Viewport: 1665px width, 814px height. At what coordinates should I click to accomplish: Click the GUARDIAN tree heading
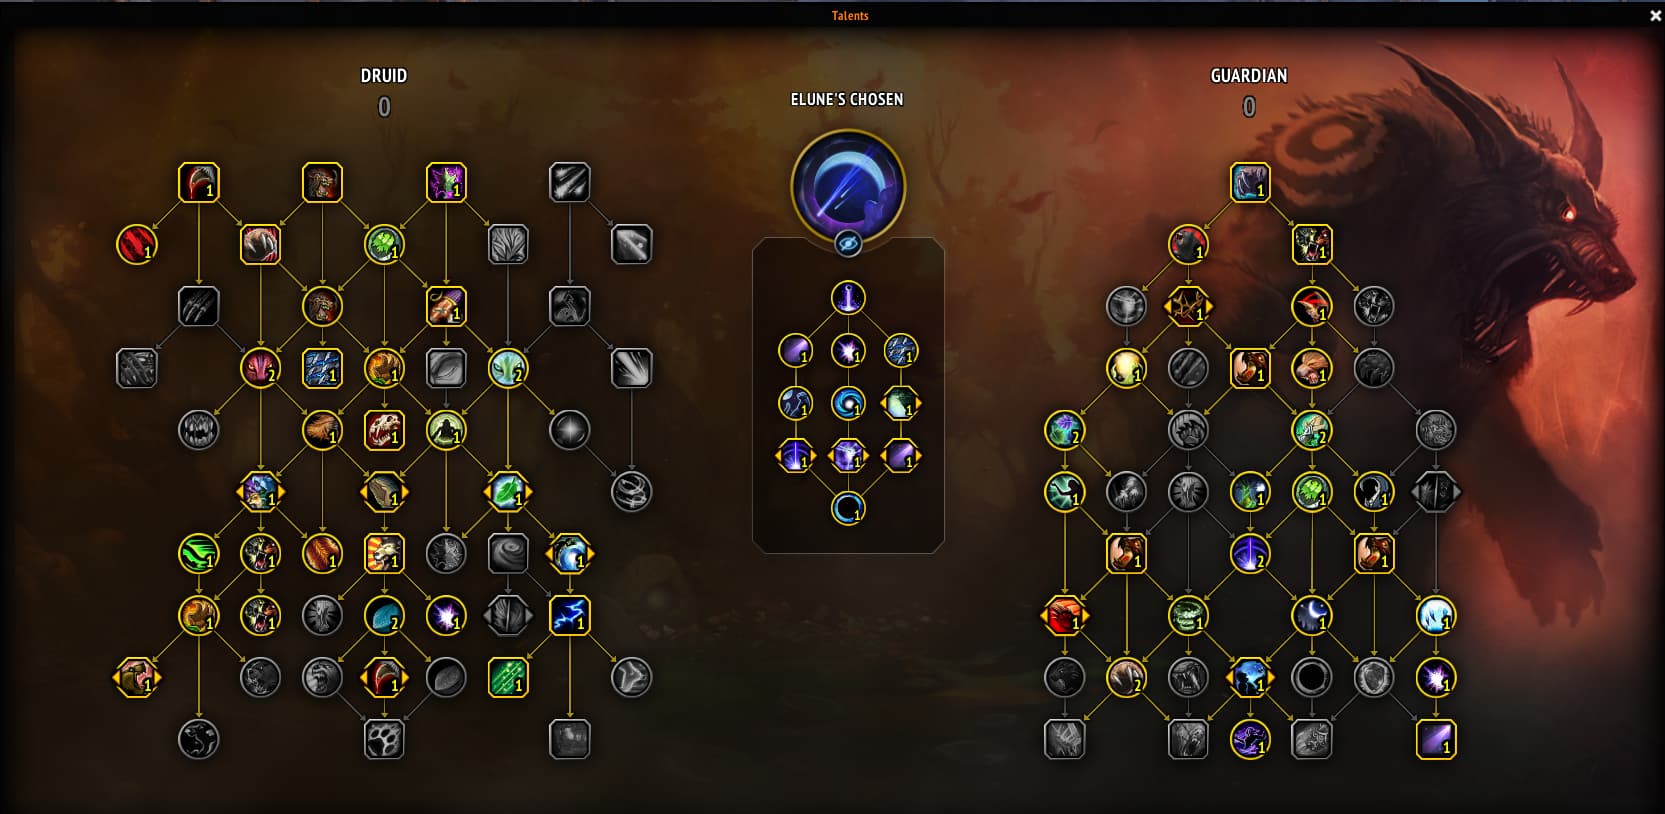point(1249,75)
